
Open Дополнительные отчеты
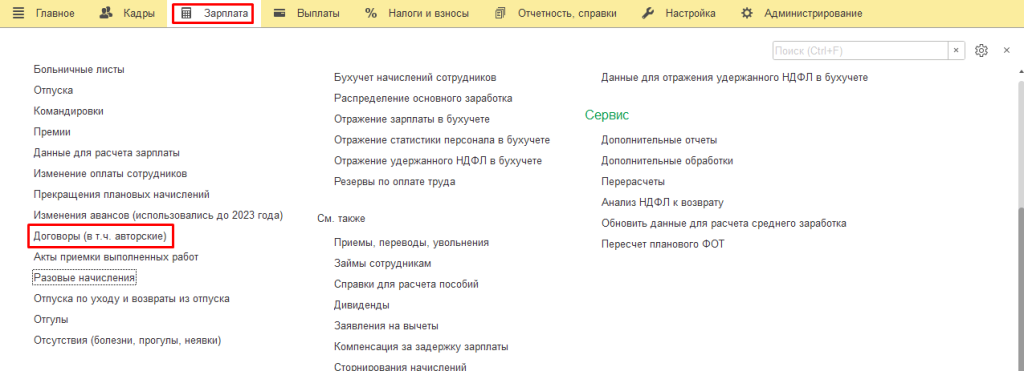(x=659, y=140)
